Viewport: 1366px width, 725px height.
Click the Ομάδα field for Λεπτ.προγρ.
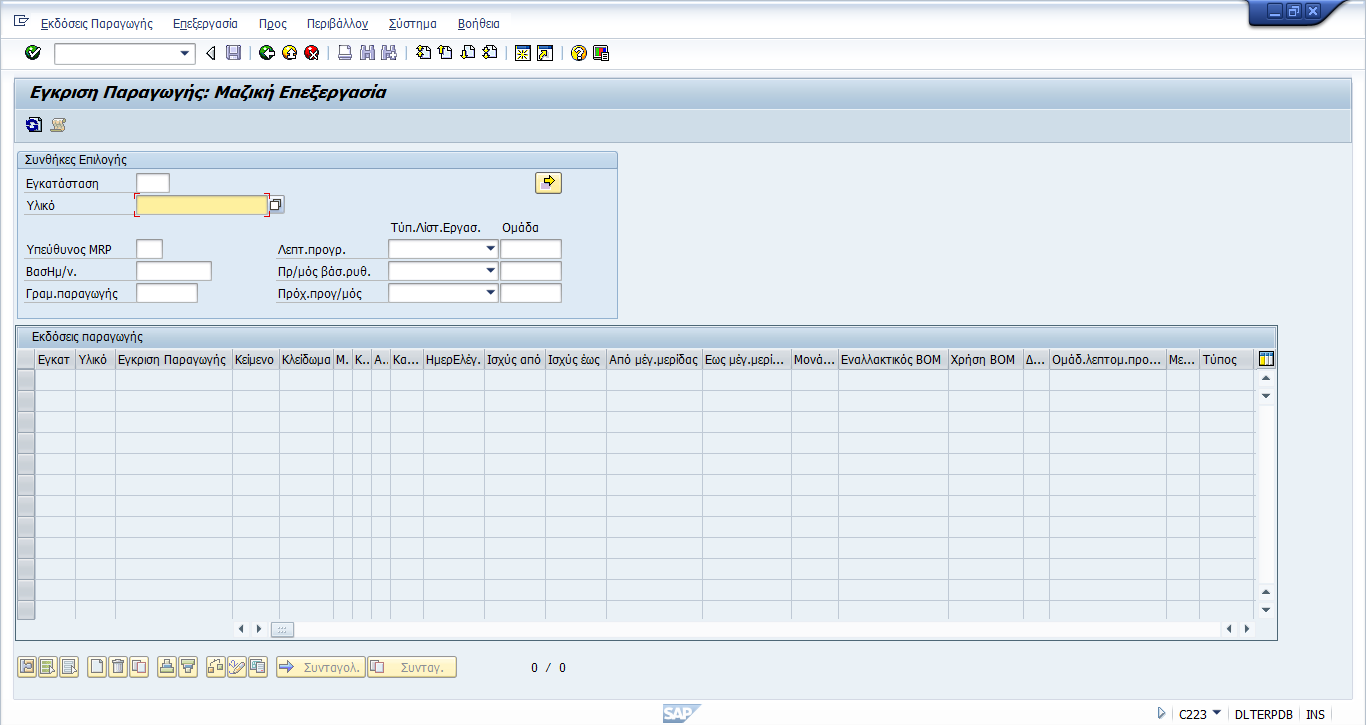click(x=531, y=249)
